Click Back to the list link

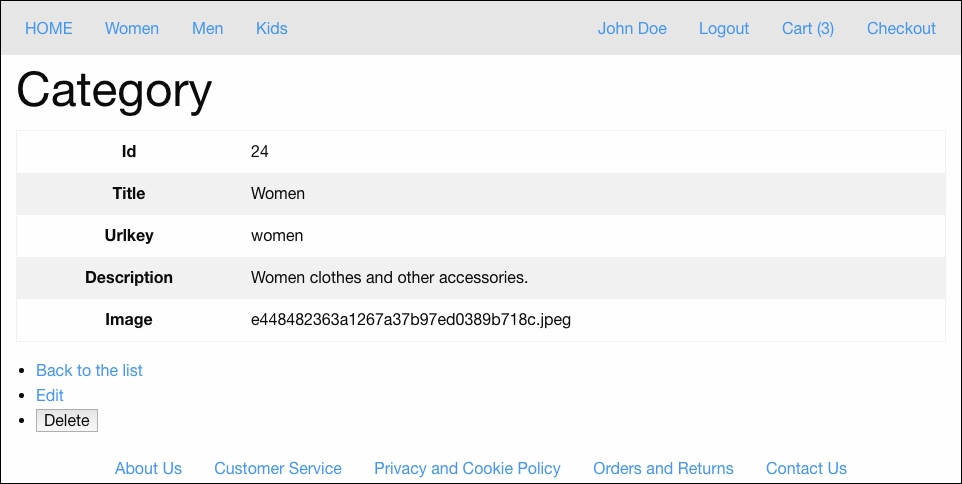[89, 371]
